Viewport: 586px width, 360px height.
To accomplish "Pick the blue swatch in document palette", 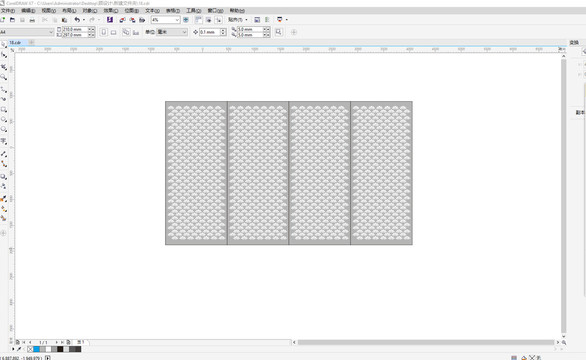I will pyautogui.click(x=36, y=349).
